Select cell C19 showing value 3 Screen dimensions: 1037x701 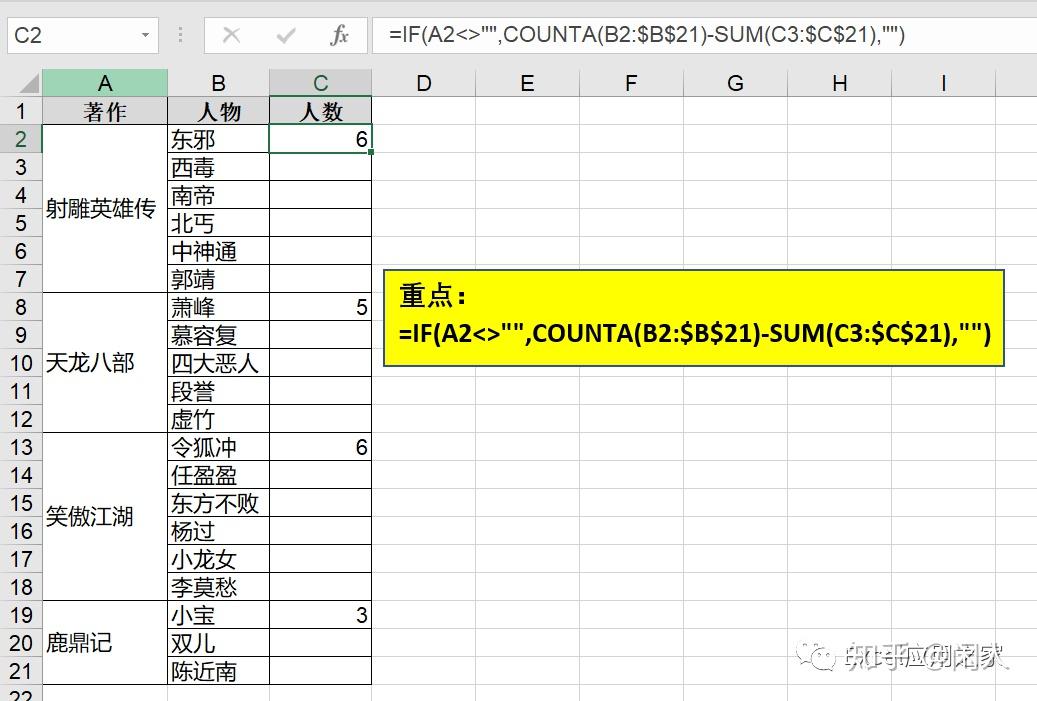click(x=321, y=615)
